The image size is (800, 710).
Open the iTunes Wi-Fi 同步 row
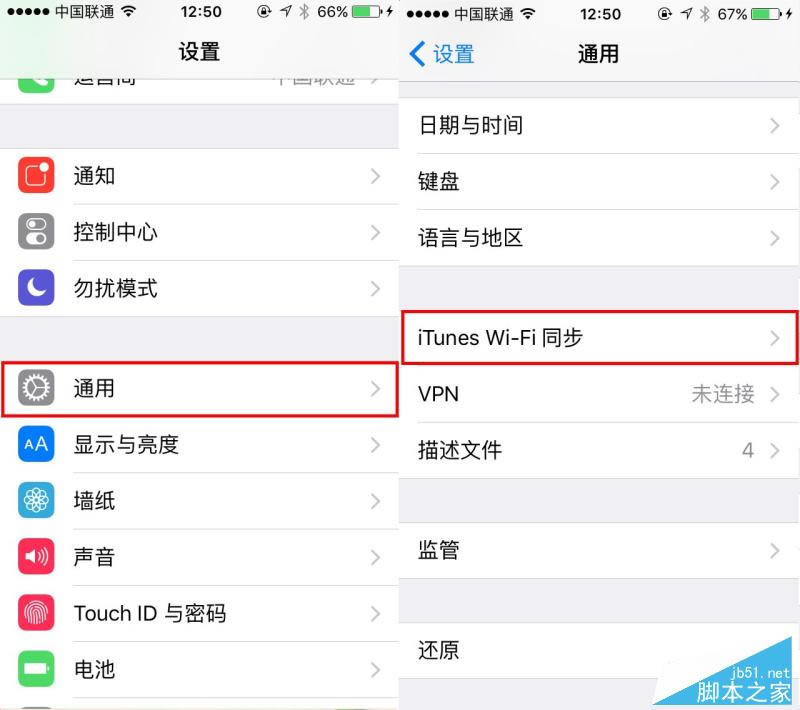(599, 338)
